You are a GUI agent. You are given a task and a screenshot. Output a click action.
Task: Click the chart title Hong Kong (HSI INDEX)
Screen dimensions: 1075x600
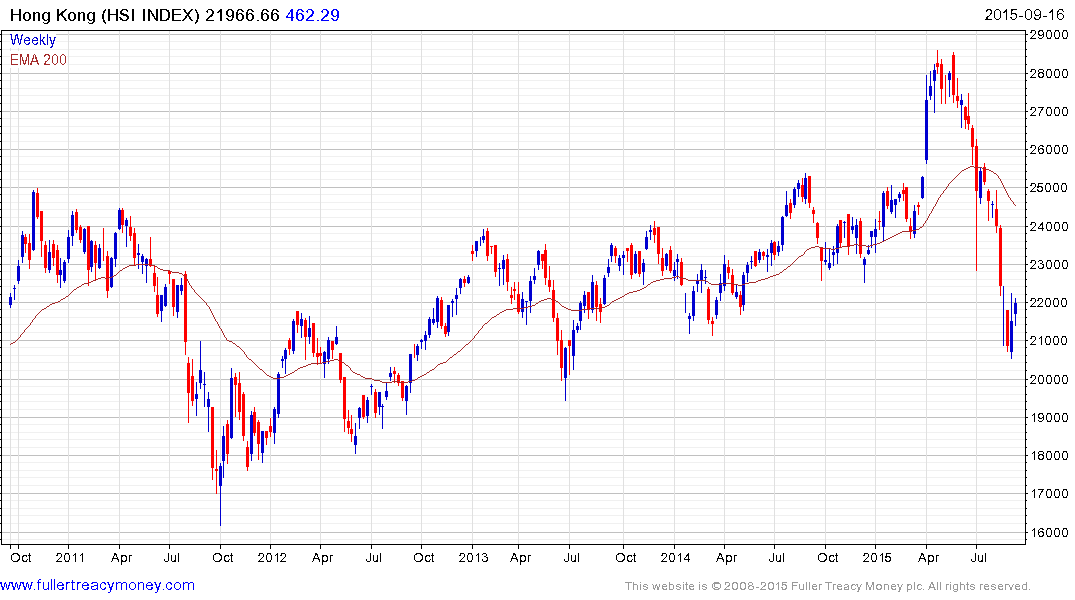click(x=105, y=15)
